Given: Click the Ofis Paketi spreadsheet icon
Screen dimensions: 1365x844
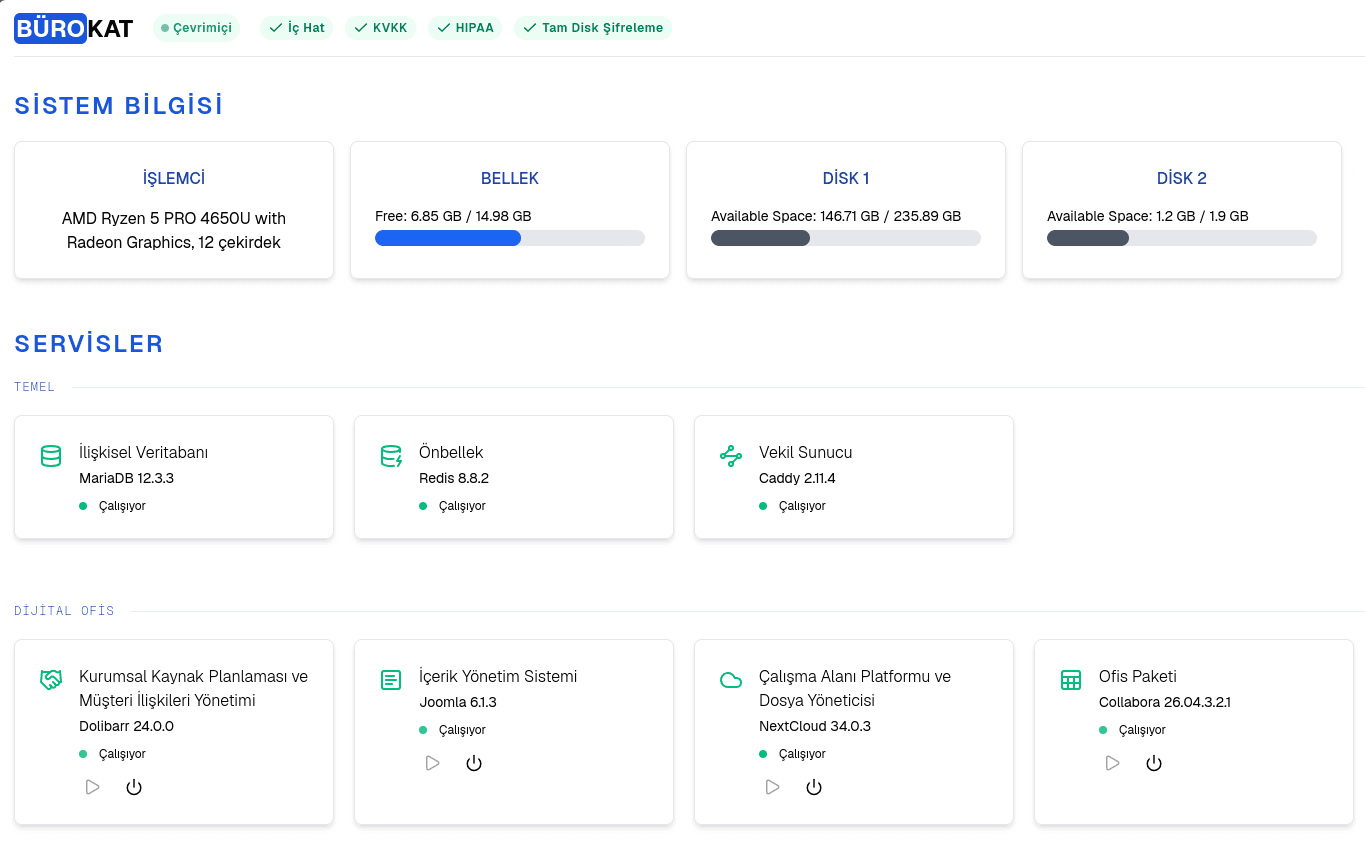Looking at the screenshot, I should [1071, 680].
